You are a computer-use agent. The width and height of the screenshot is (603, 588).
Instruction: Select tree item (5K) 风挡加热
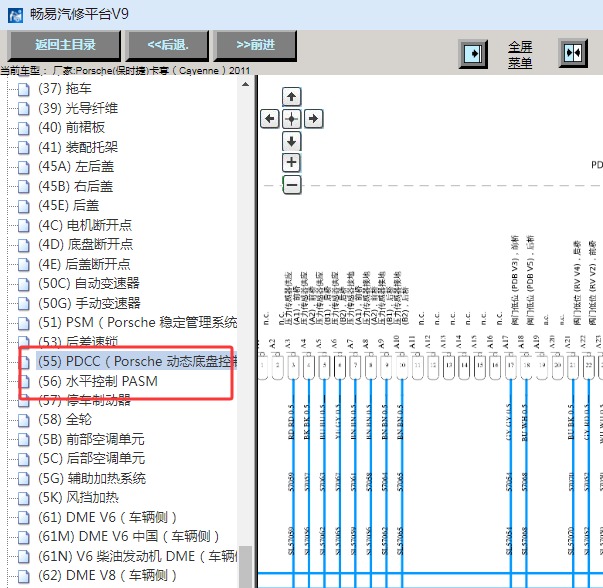click(78, 498)
